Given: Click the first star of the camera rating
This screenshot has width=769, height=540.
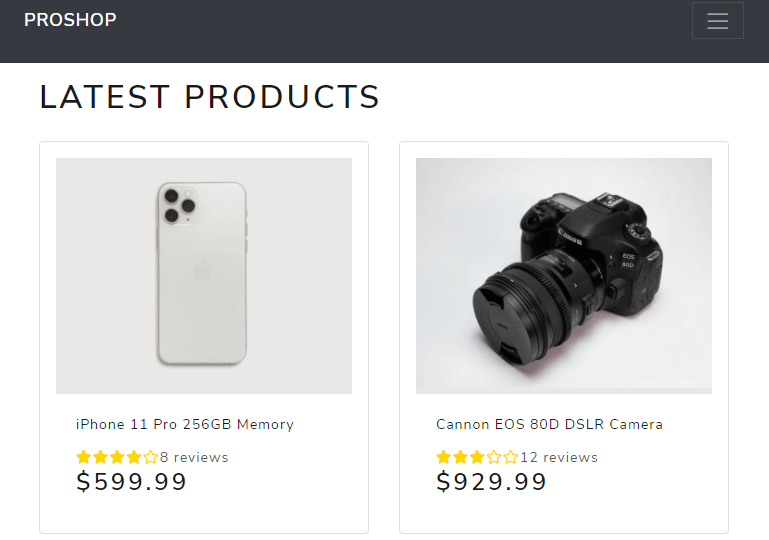Looking at the screenshot, I should [x=444, y=457].
